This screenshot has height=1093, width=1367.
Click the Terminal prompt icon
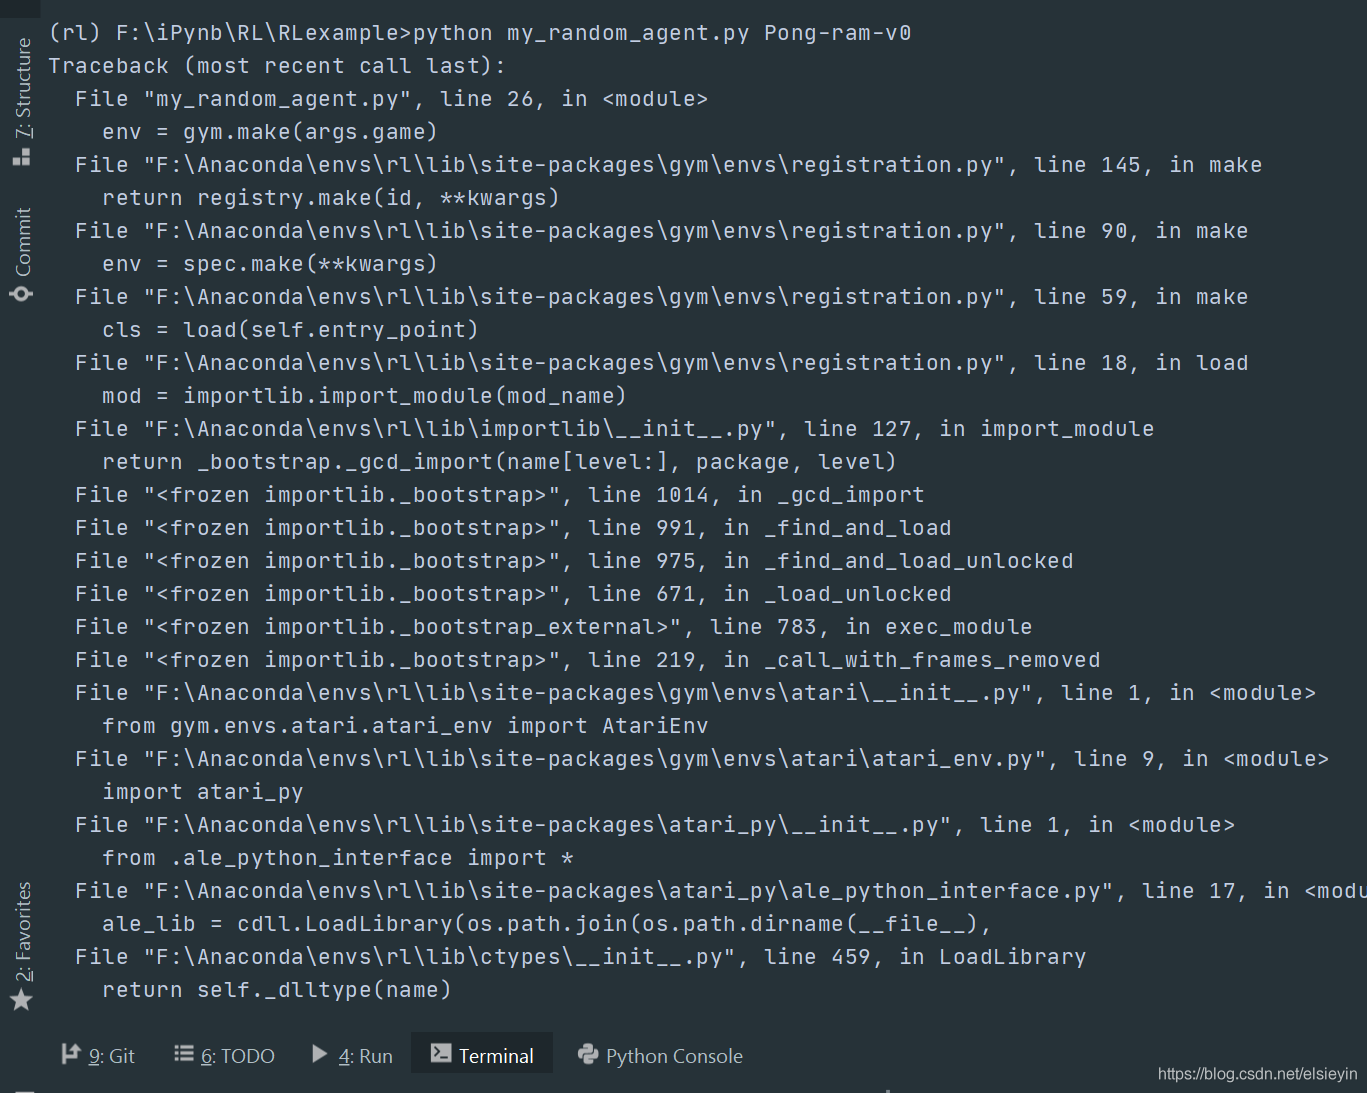coord(440,1053)
